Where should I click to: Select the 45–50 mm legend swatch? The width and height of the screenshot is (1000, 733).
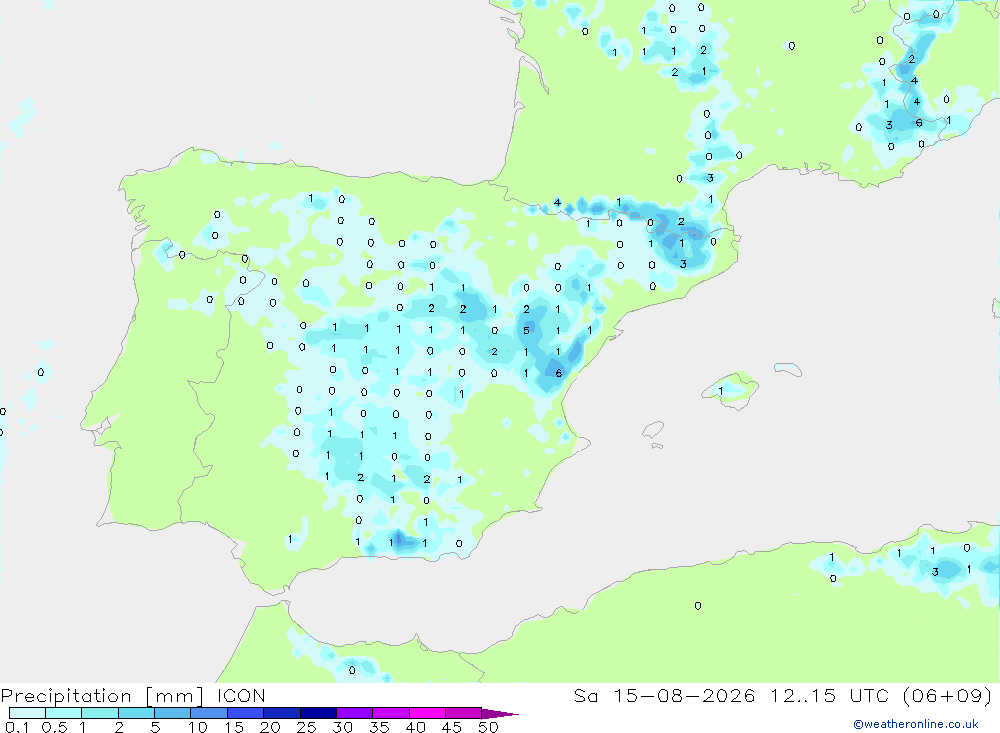[x=463, y=713]
